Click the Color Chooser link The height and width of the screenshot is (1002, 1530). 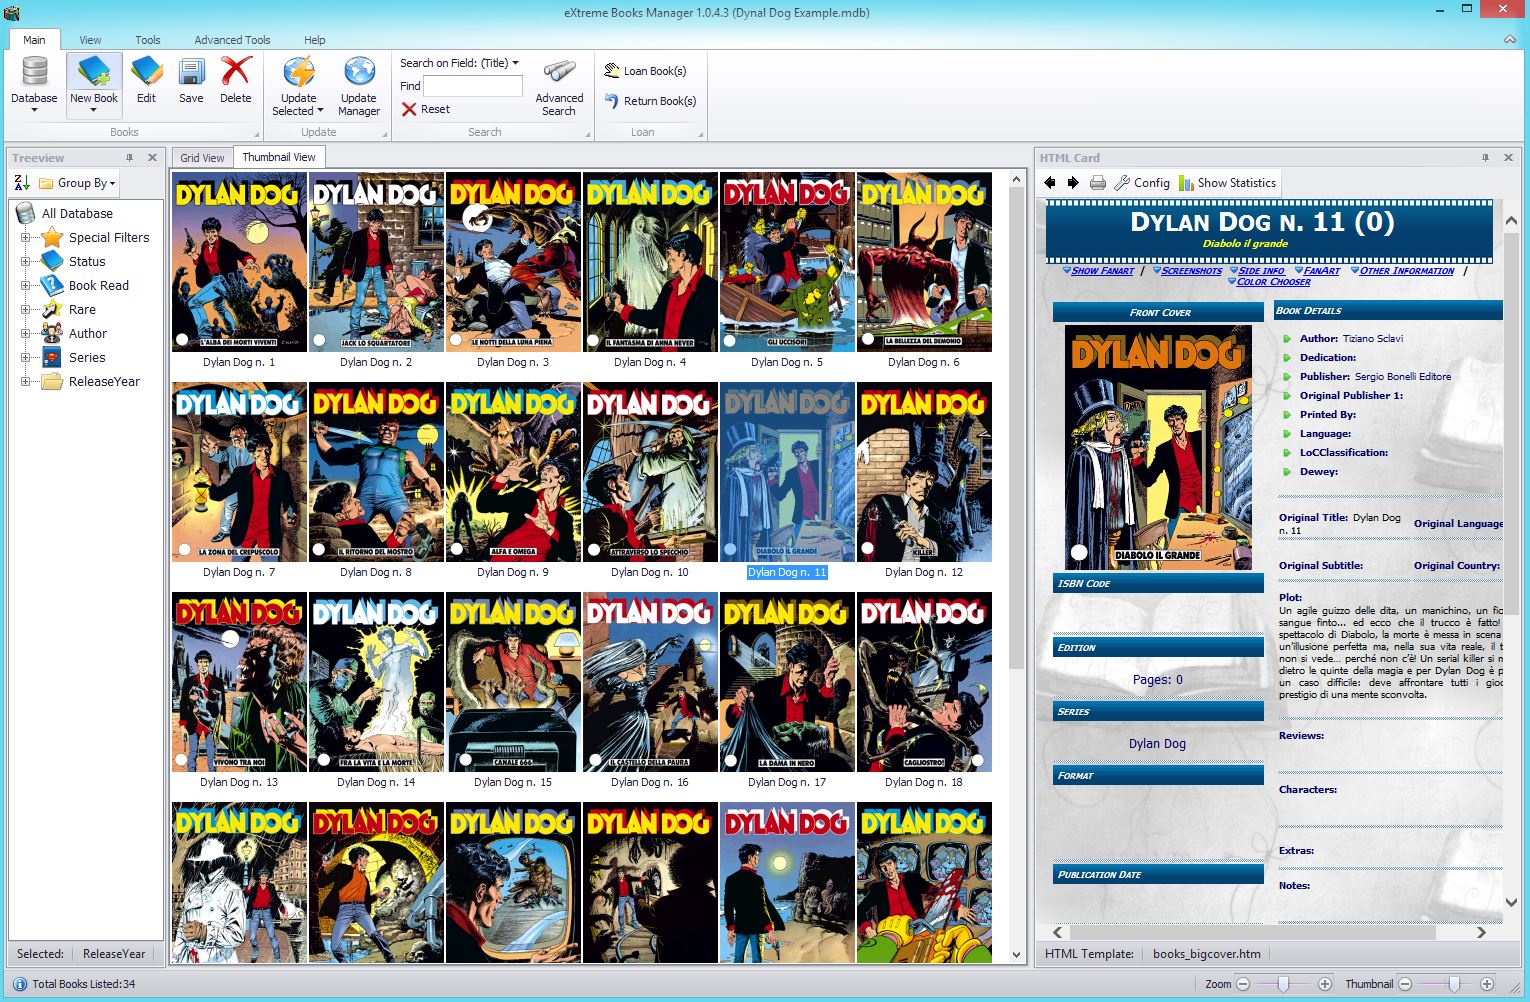tap(1273, 282)
